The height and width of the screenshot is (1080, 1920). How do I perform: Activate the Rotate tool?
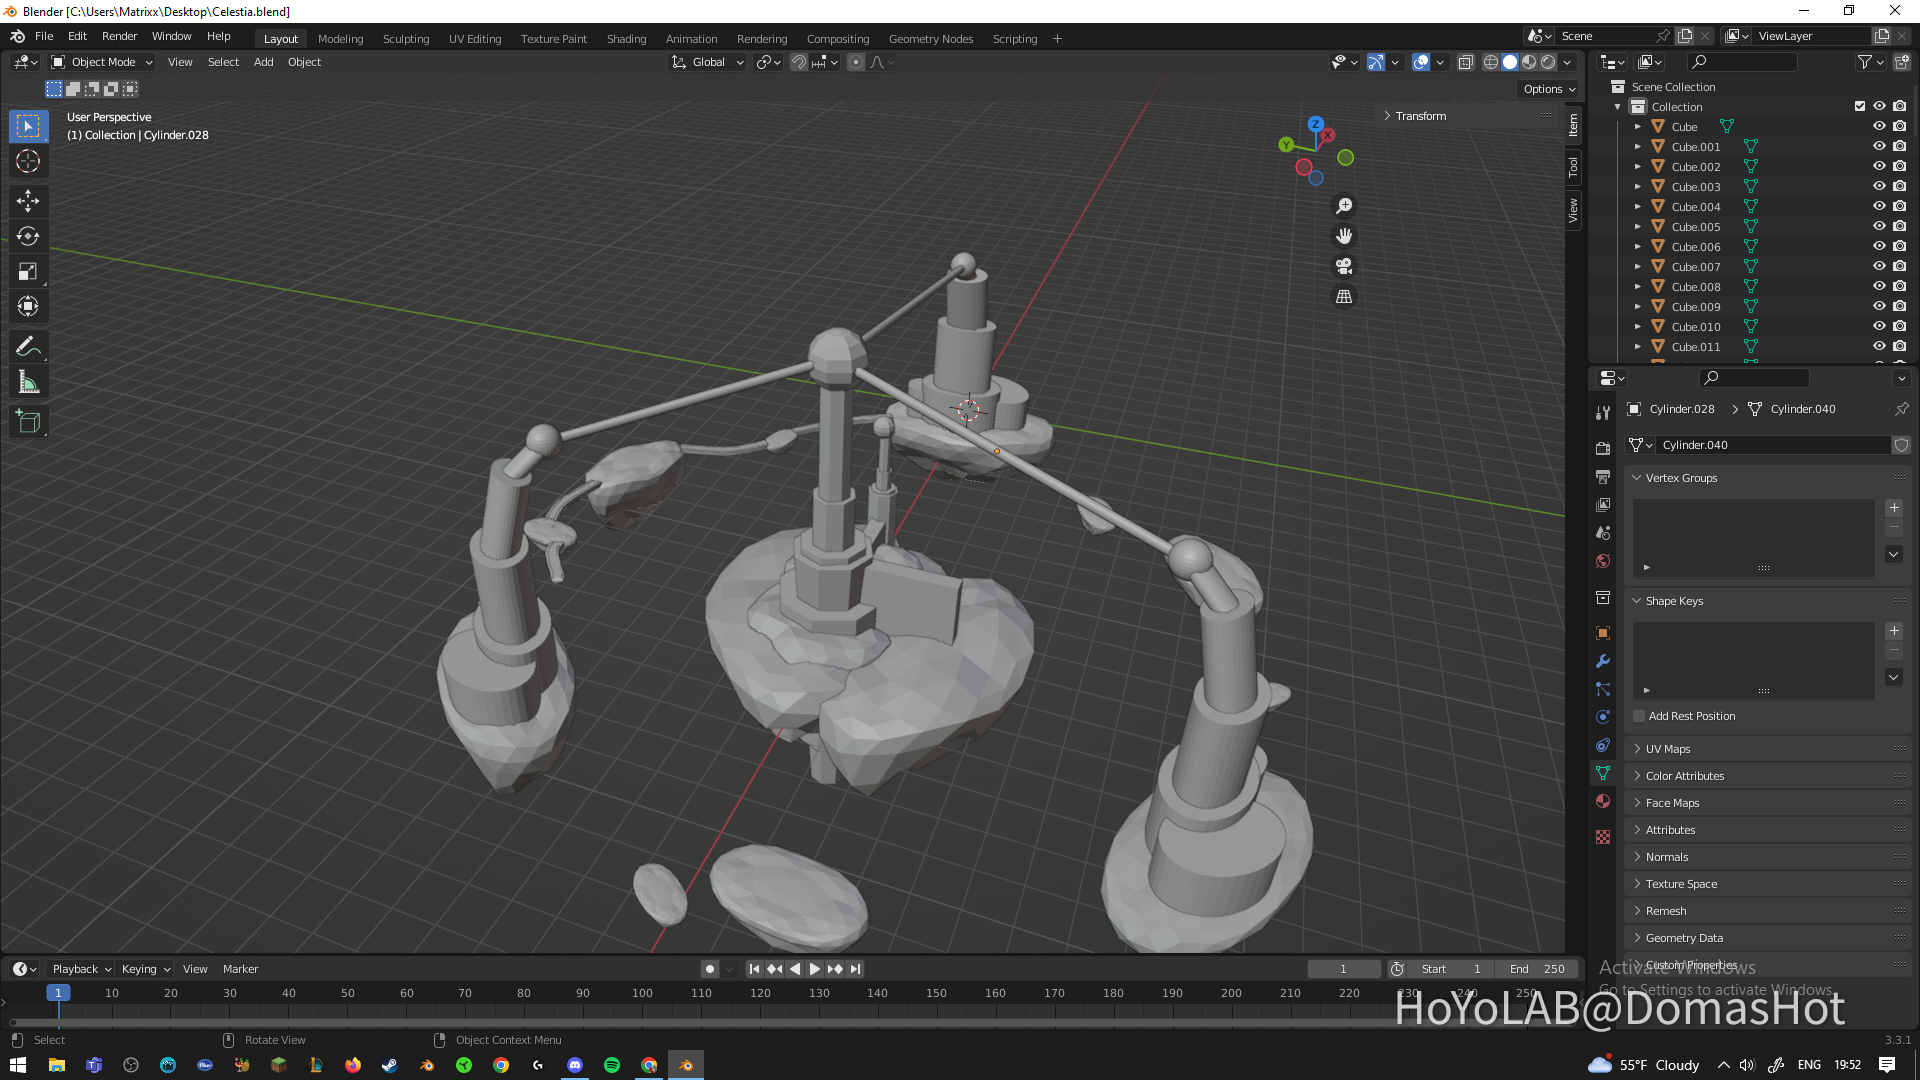pyautogui.click(x=28, y=236)
